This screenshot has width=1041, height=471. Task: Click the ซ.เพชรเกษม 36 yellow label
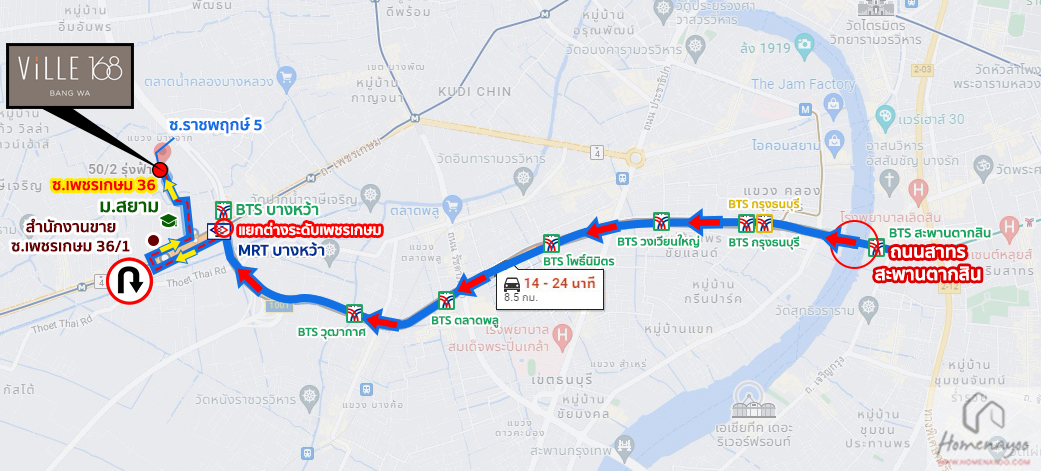tap(105, 185)
